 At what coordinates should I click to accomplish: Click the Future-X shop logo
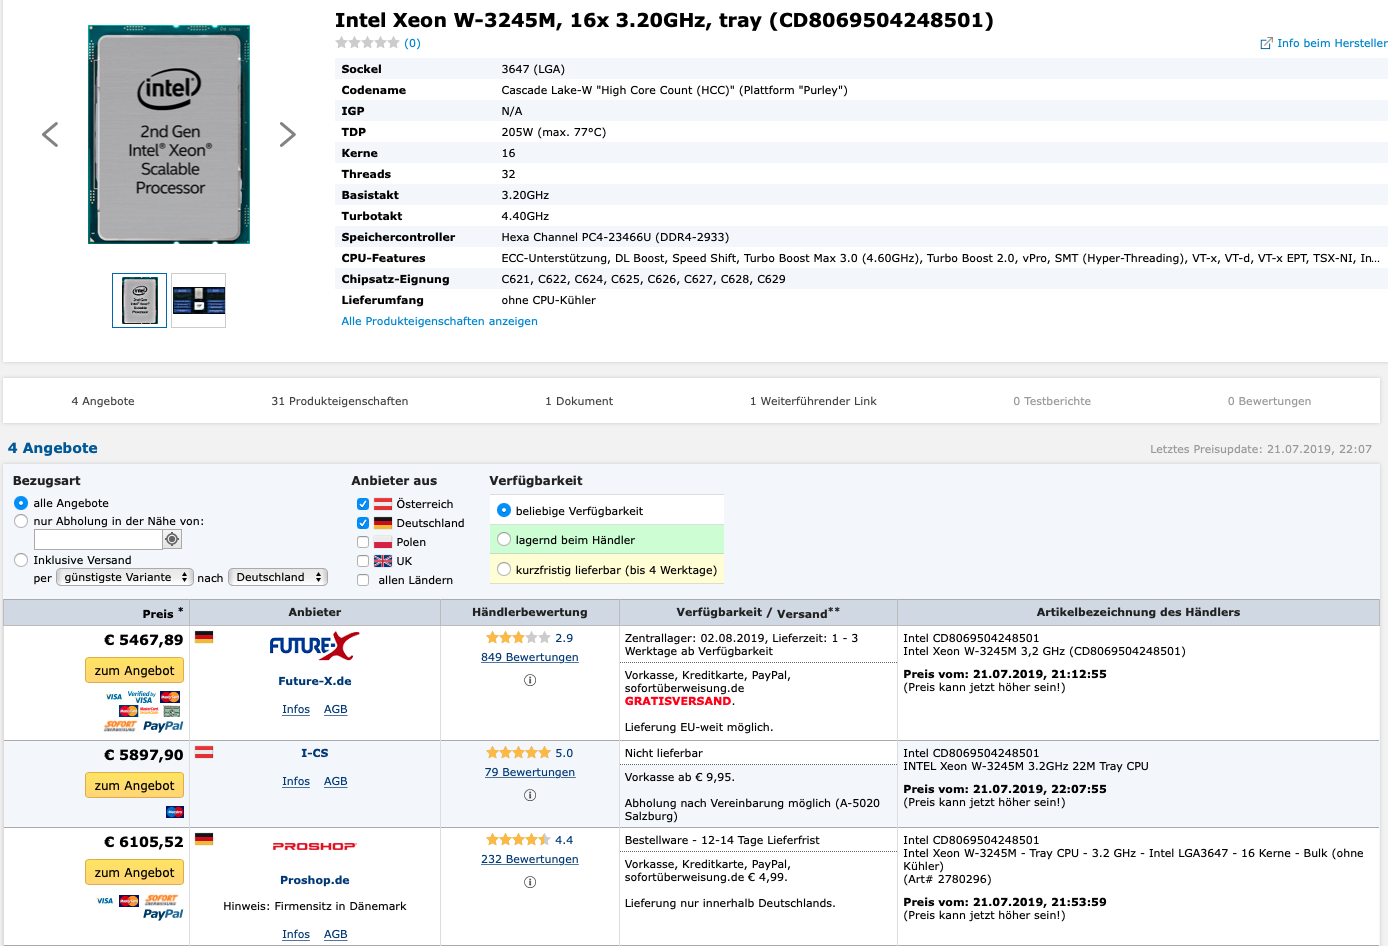tap(314, 646)
